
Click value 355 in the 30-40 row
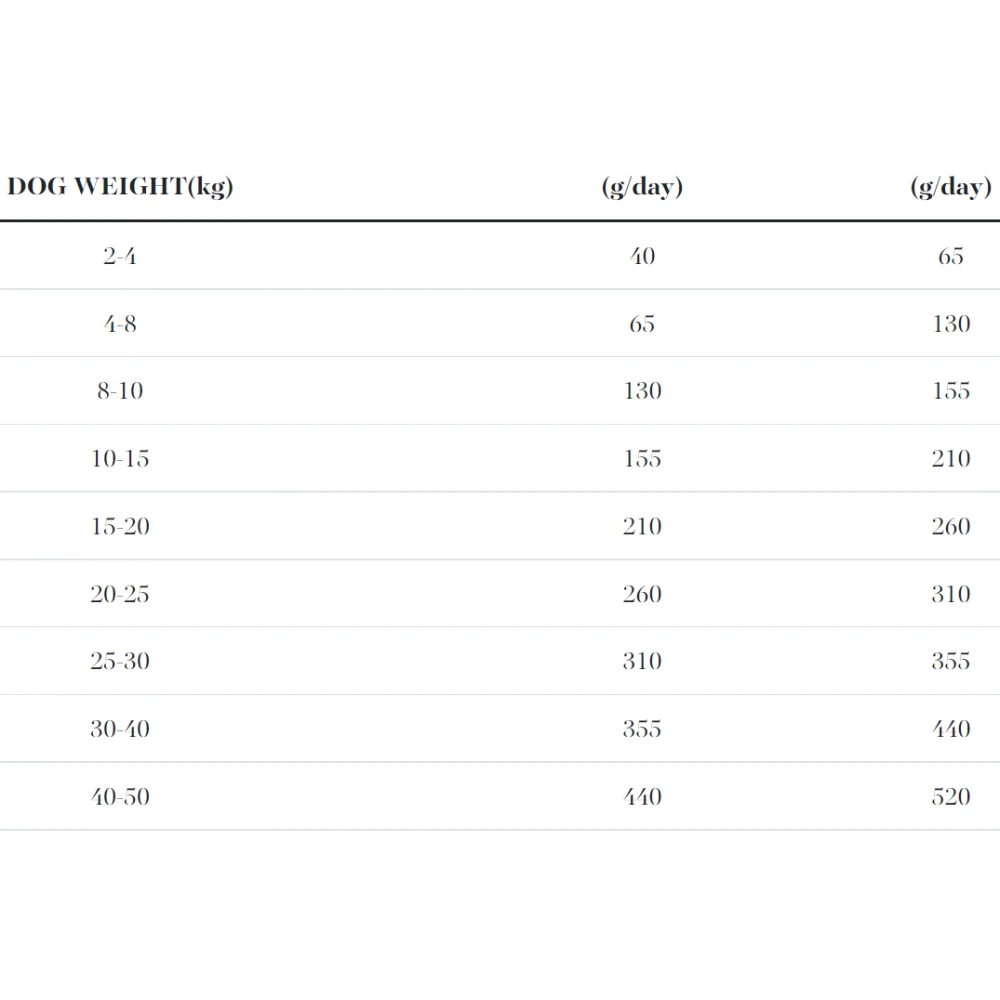(x=642, y=728)
